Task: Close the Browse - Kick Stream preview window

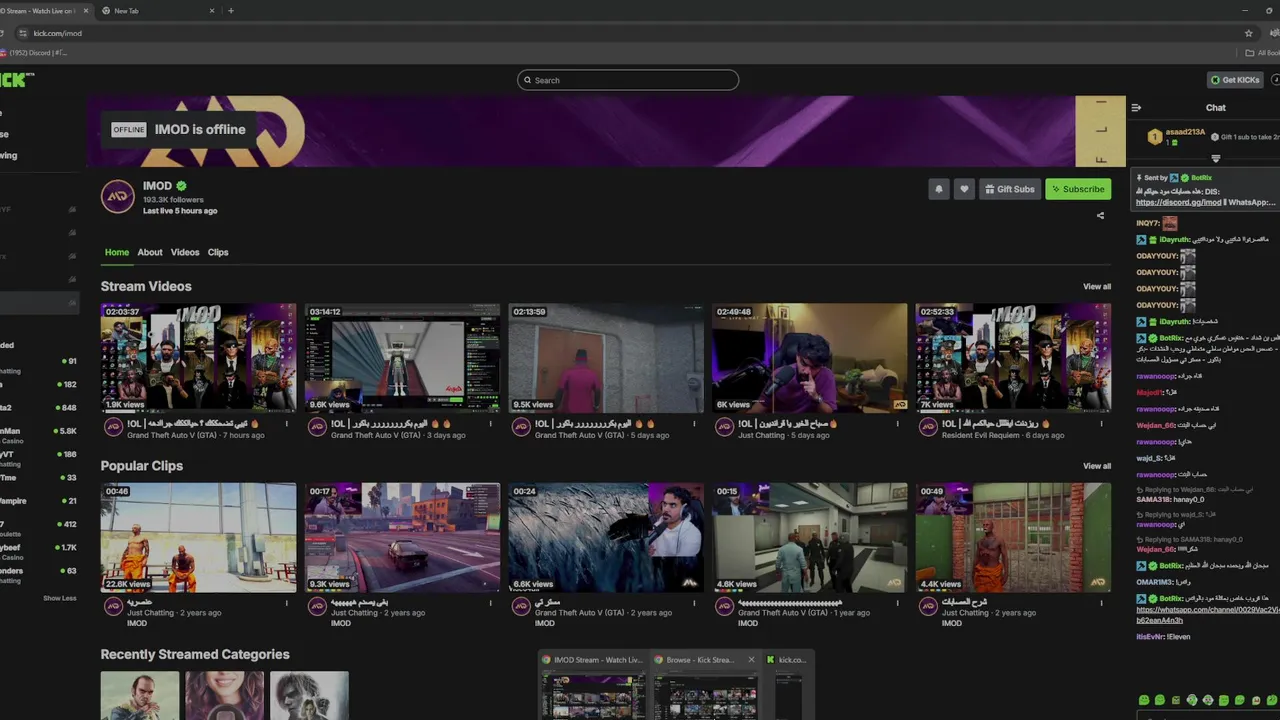Action: pyautogui.click(x=751, y=660)
